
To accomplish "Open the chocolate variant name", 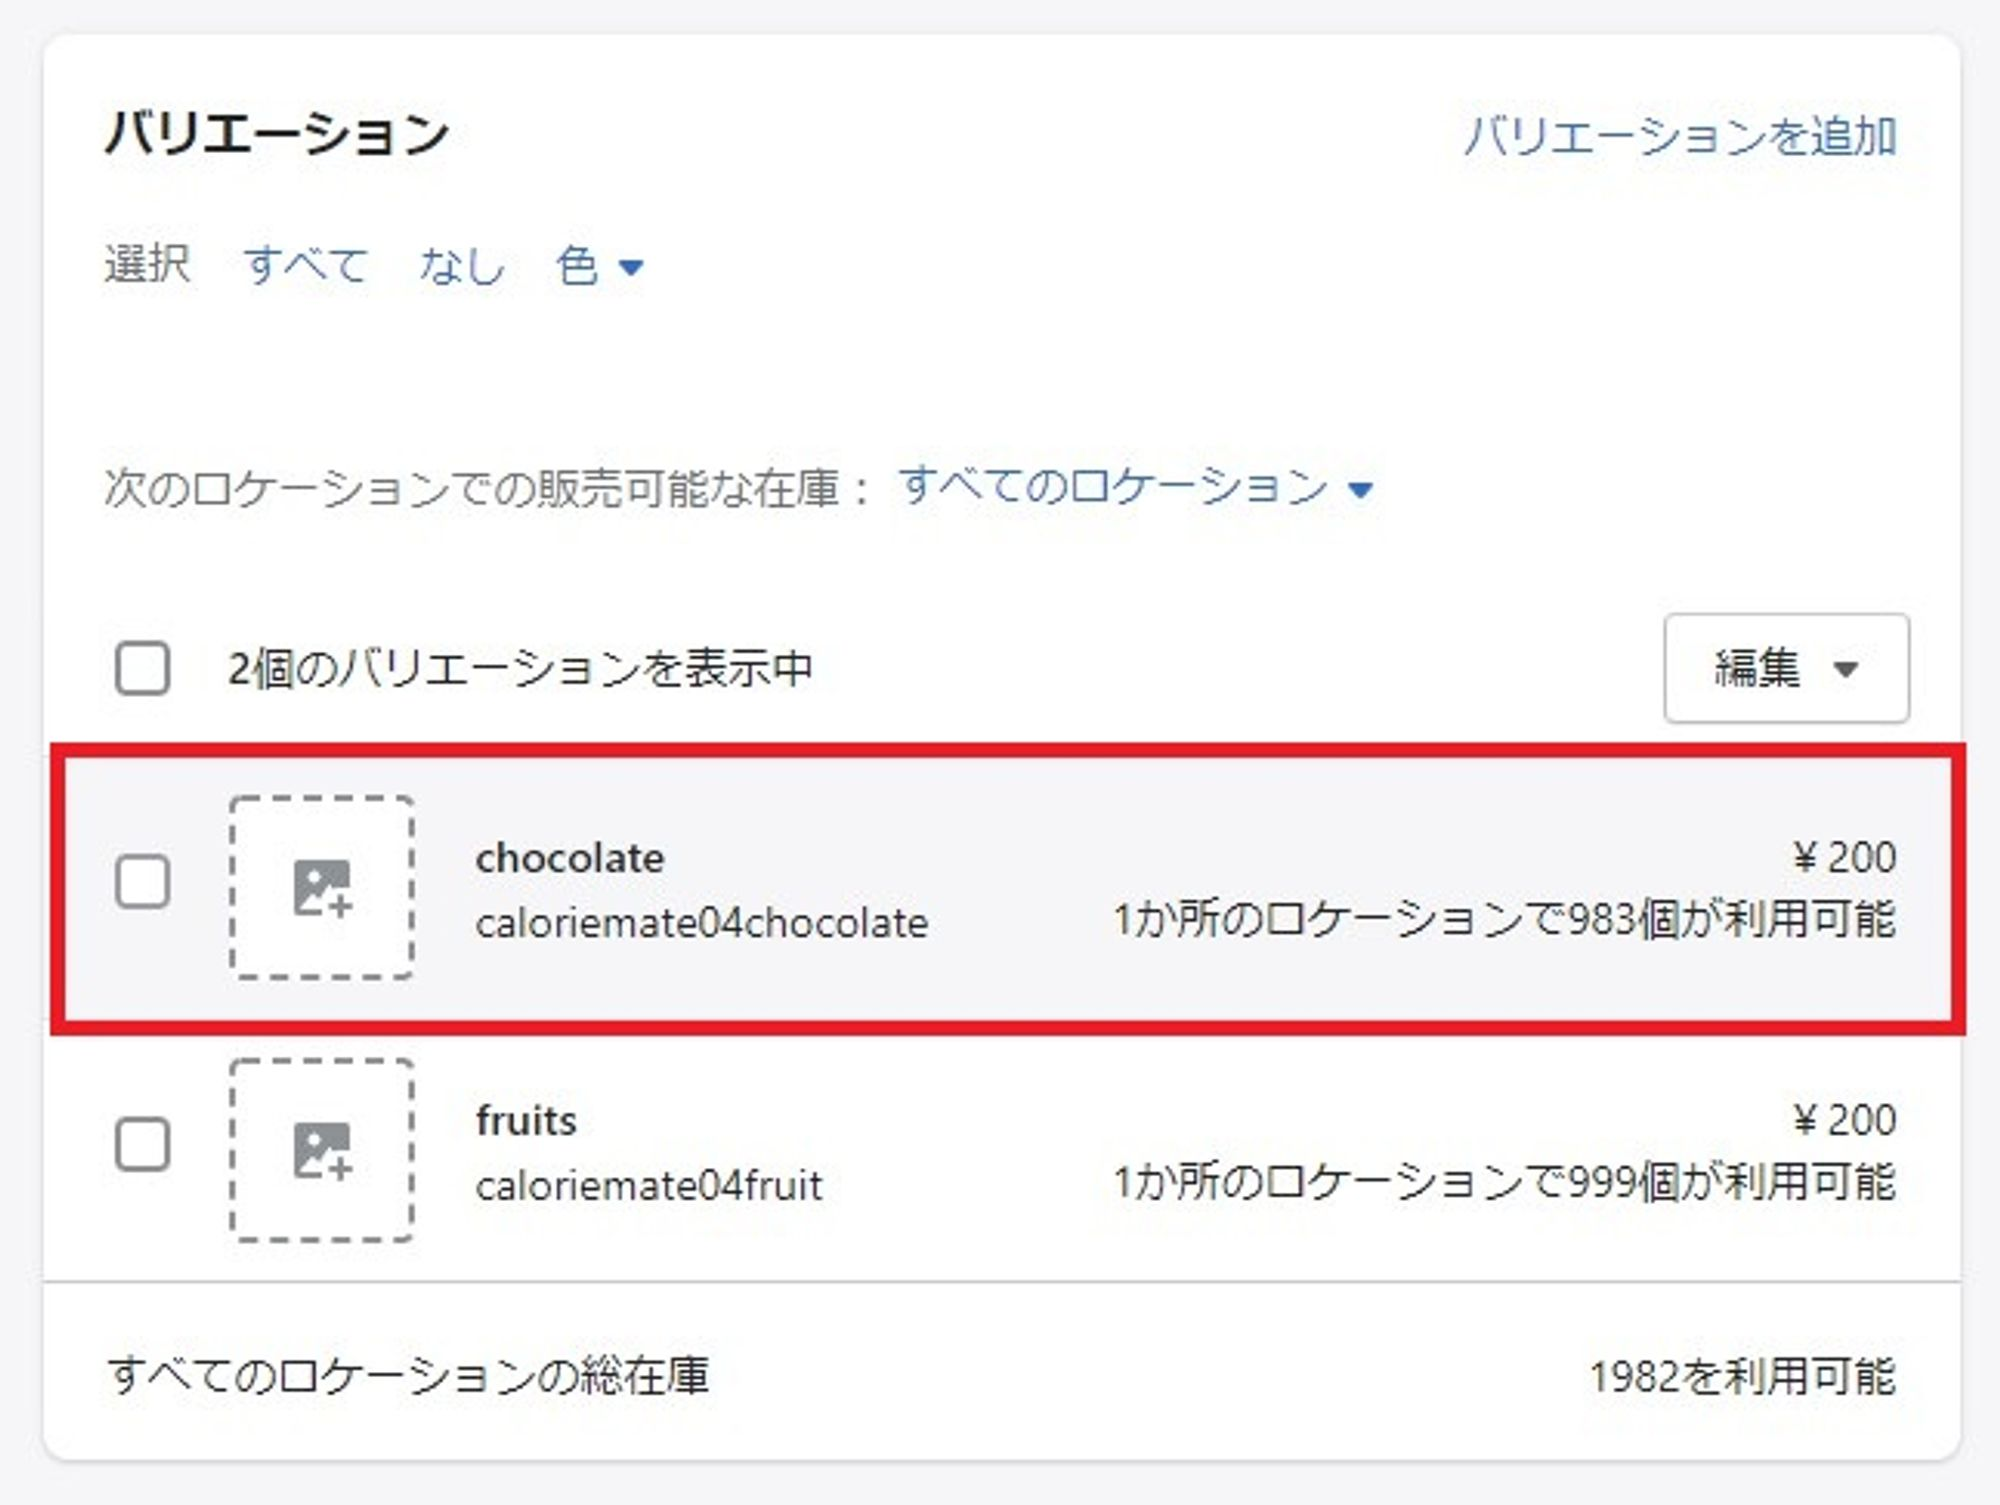I will point(570,858).
